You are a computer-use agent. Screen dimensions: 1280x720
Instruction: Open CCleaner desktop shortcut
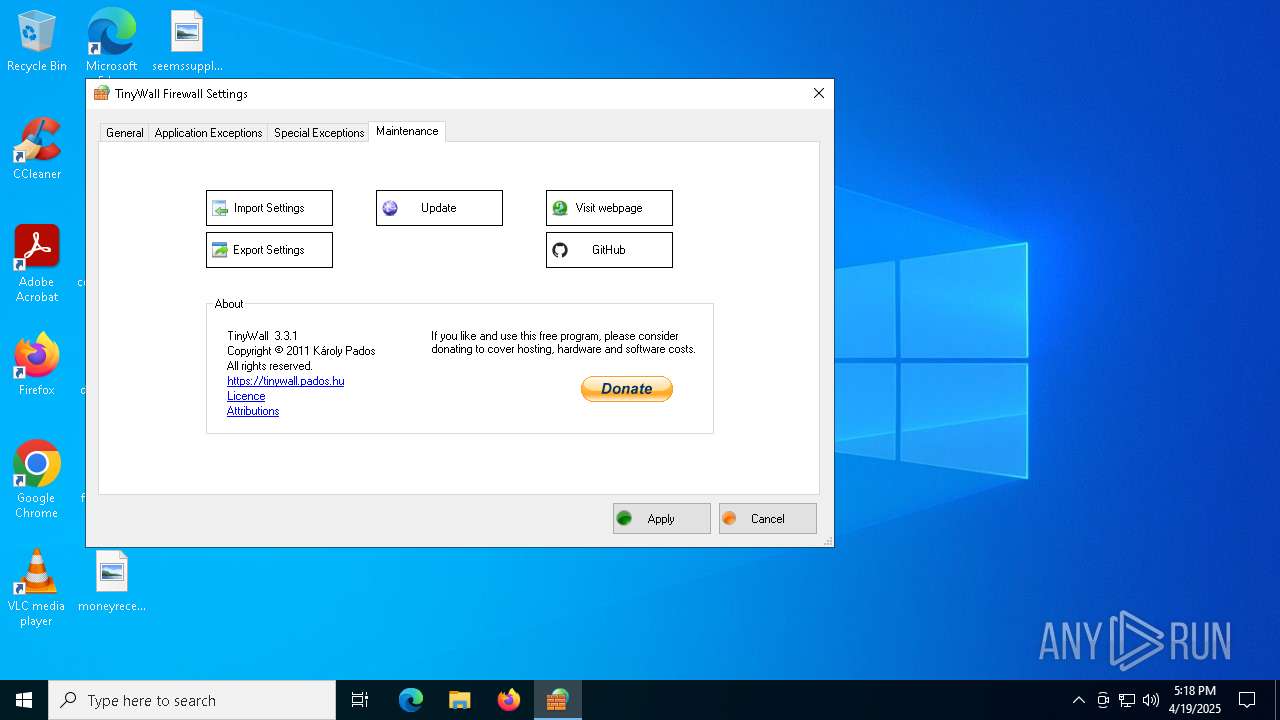point(37,150)
